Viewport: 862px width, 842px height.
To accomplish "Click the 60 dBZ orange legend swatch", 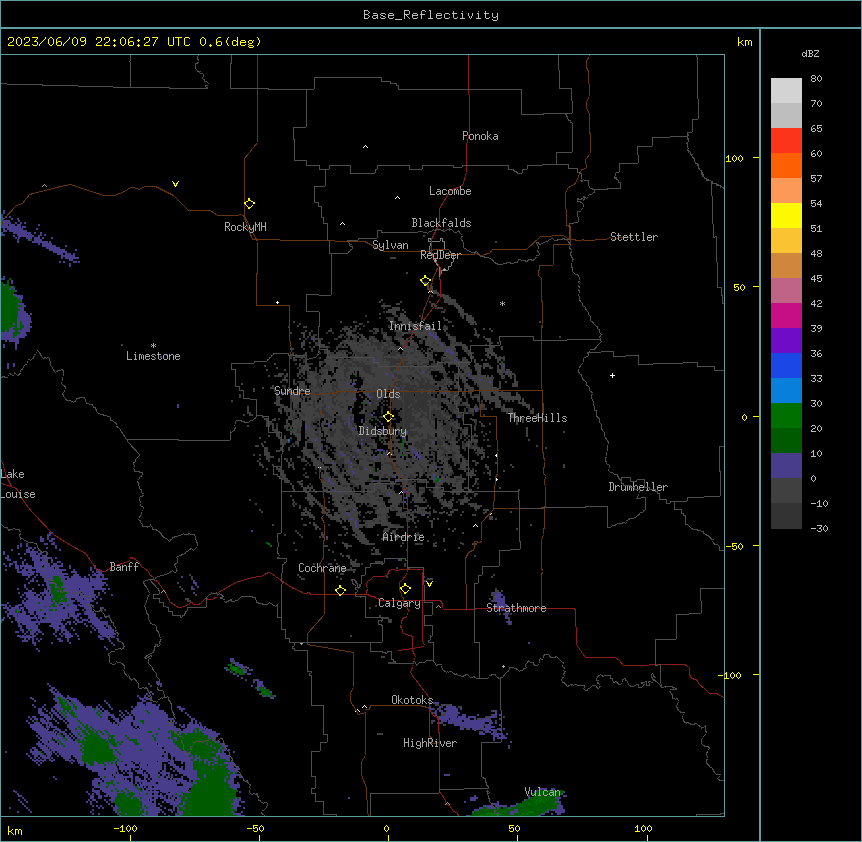I will click(x=786, y=165).
